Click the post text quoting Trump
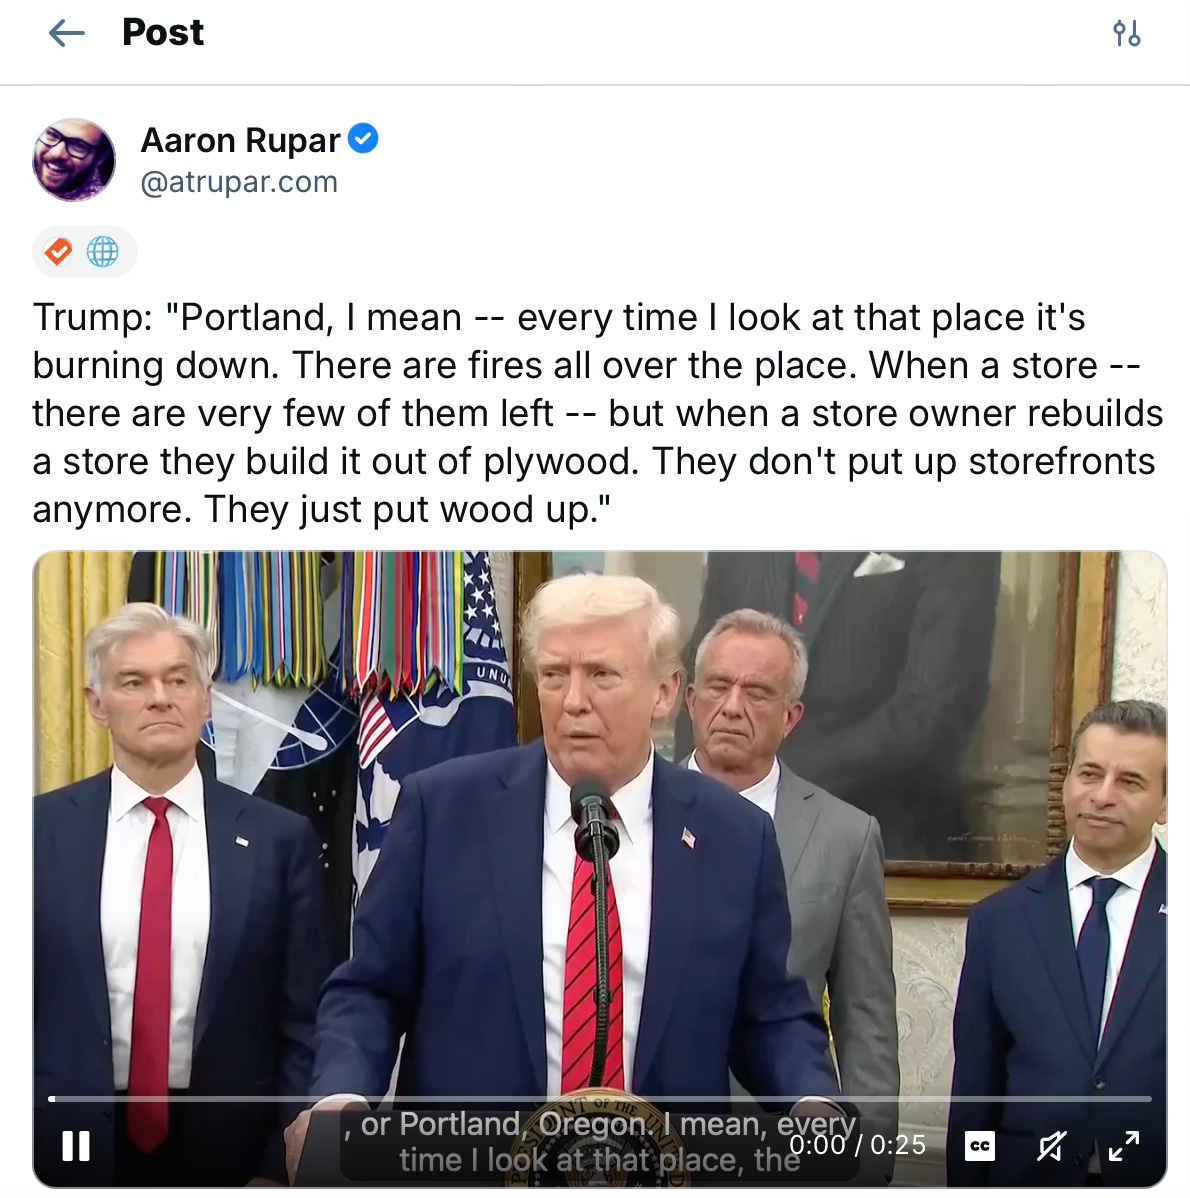The image size is (1190, 1198). 597,413
